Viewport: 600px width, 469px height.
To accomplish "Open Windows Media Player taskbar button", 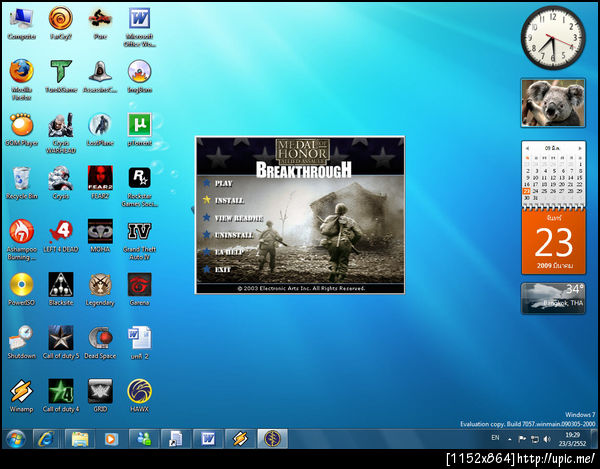I will coord(111,439).
